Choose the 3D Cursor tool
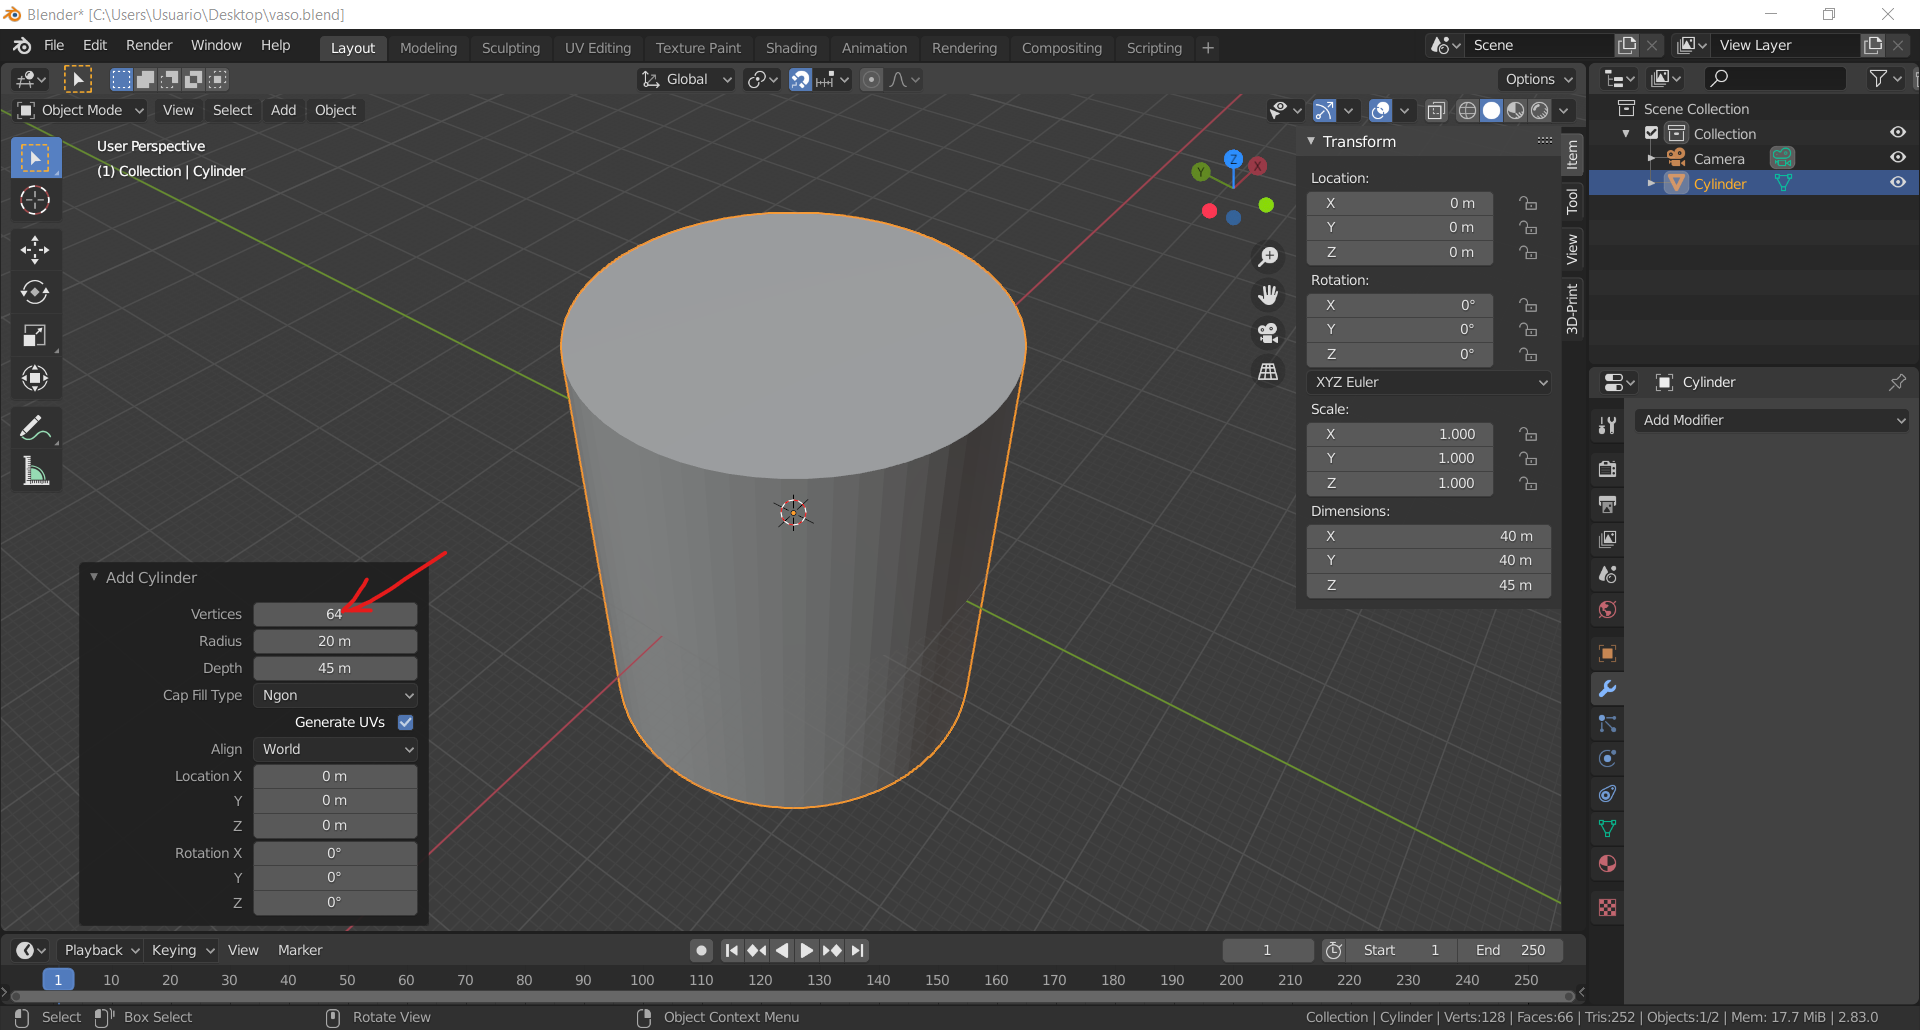1920x1030 pixels. (x=35, y=201)
